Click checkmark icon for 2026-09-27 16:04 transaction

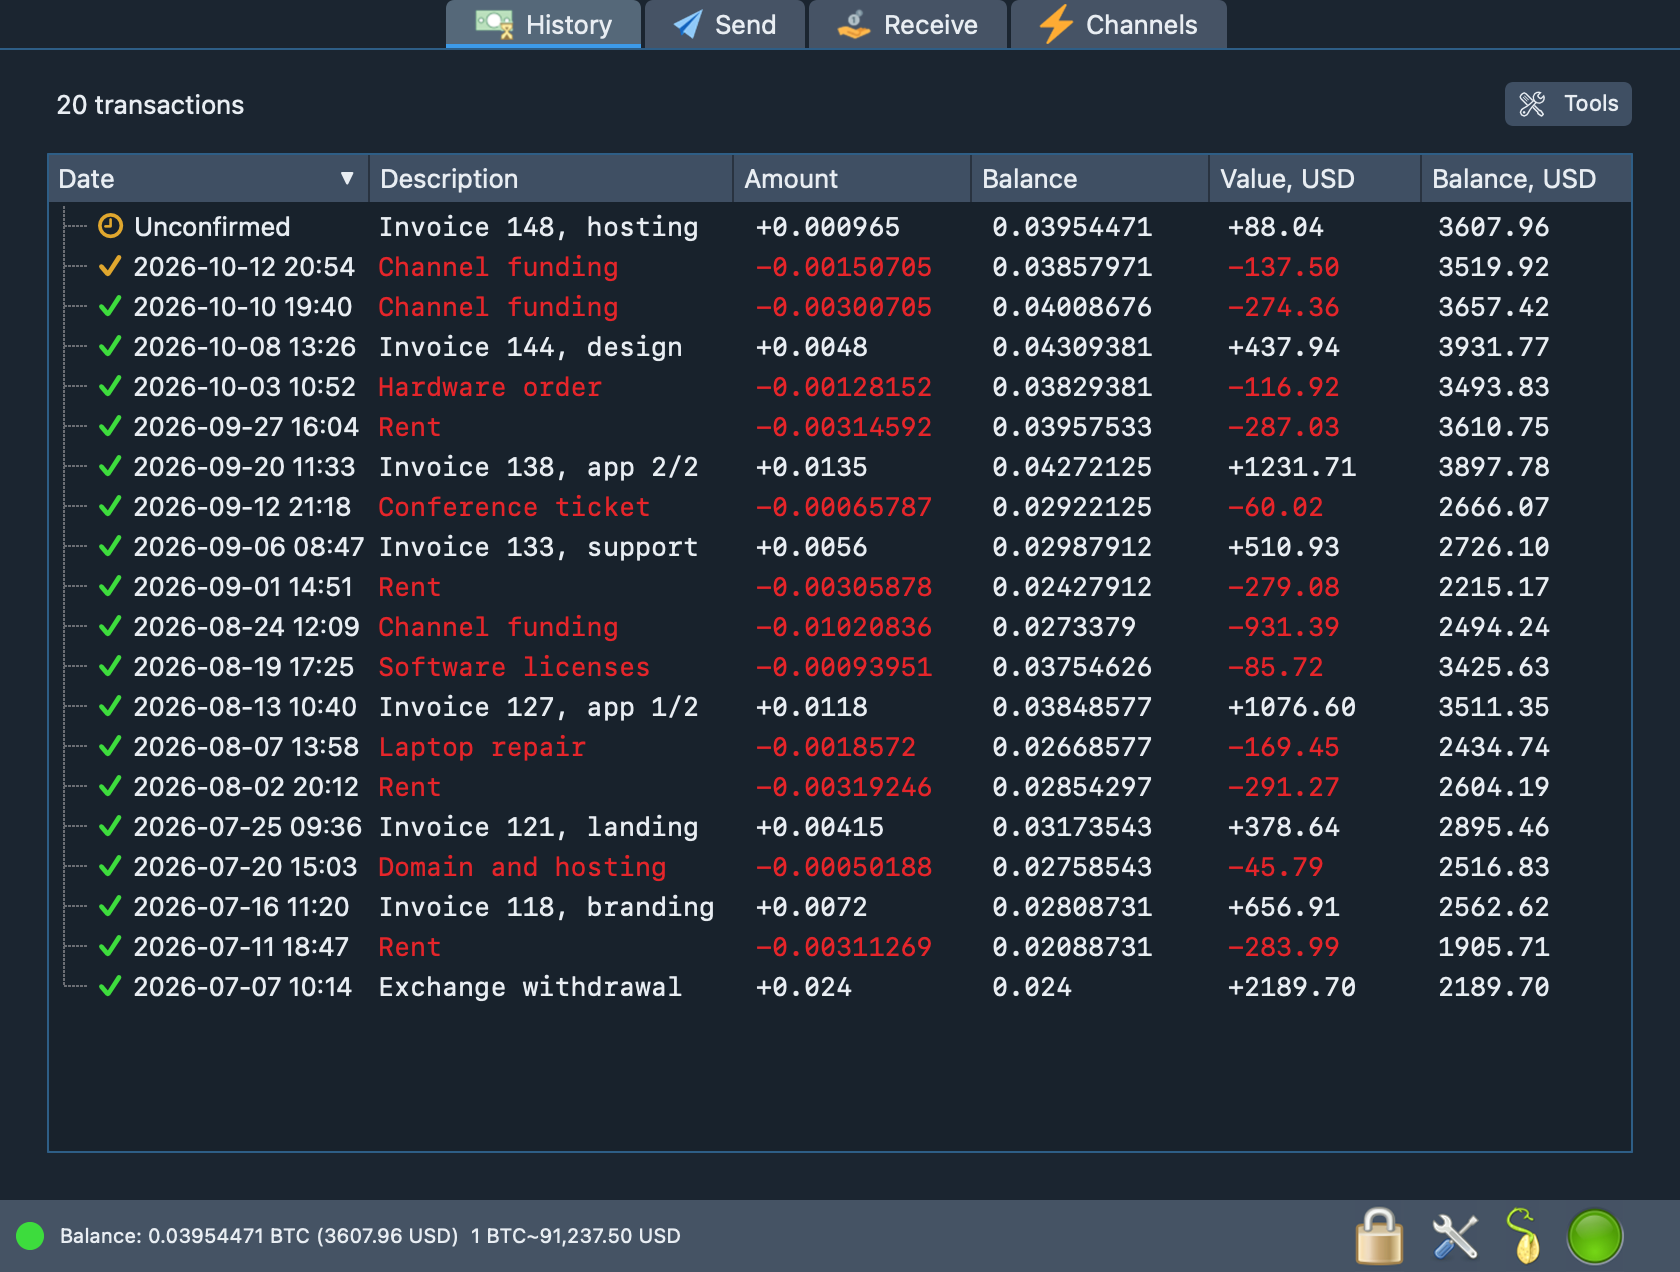(110, 427)
